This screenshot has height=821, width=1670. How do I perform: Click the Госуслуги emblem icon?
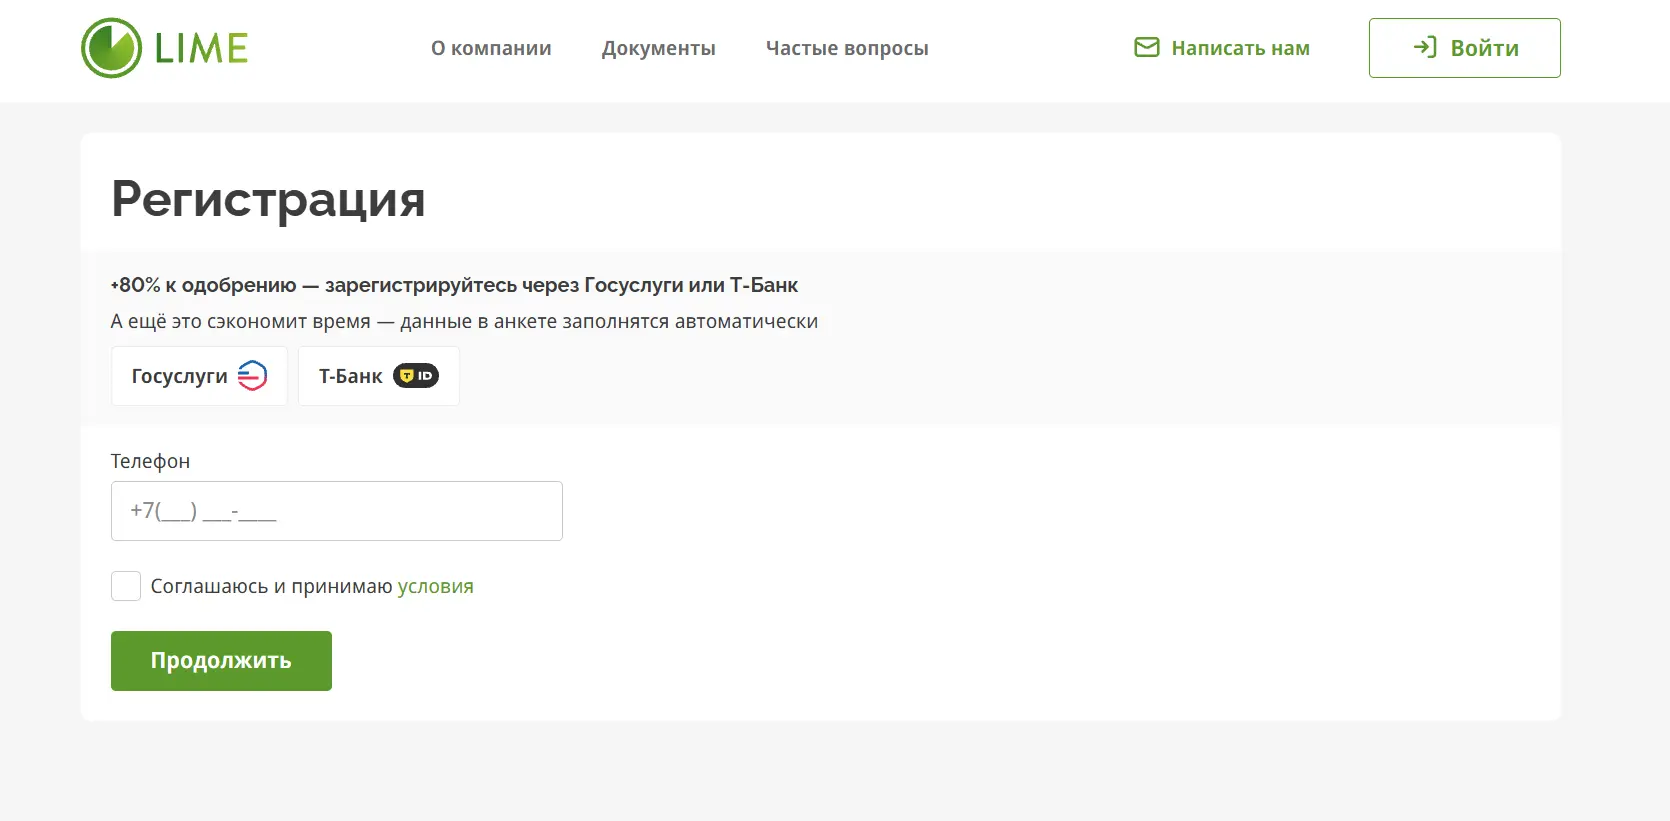click(x=253, y=376)
